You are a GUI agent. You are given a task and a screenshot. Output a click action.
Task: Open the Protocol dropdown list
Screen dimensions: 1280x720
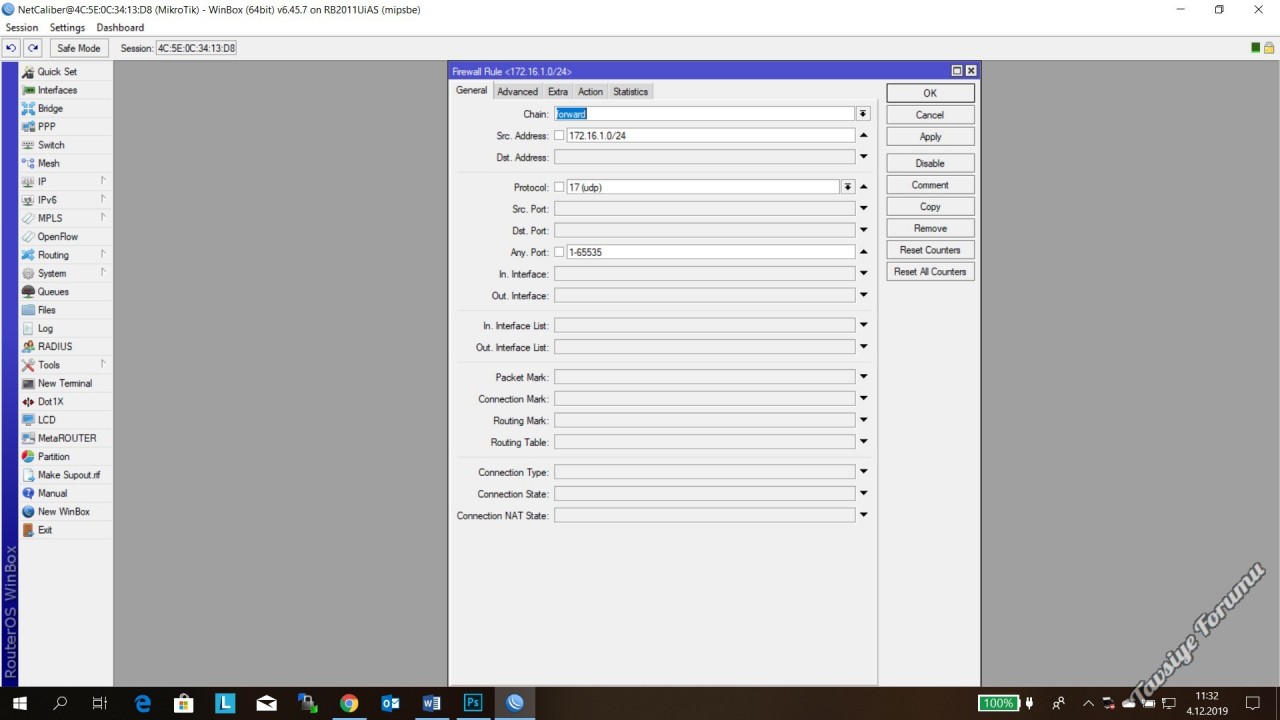point(848,187)
